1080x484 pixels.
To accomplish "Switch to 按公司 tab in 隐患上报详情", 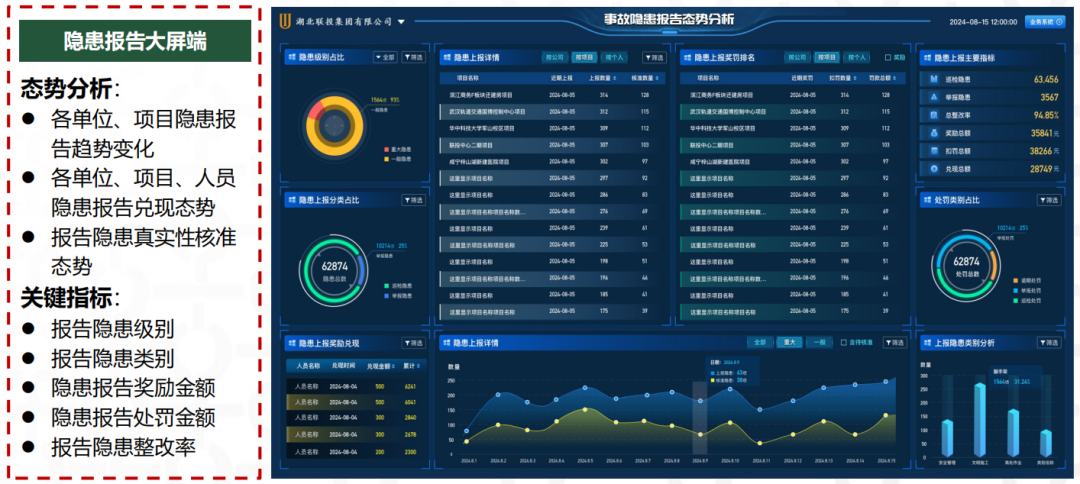I will (x=555, y=58).
